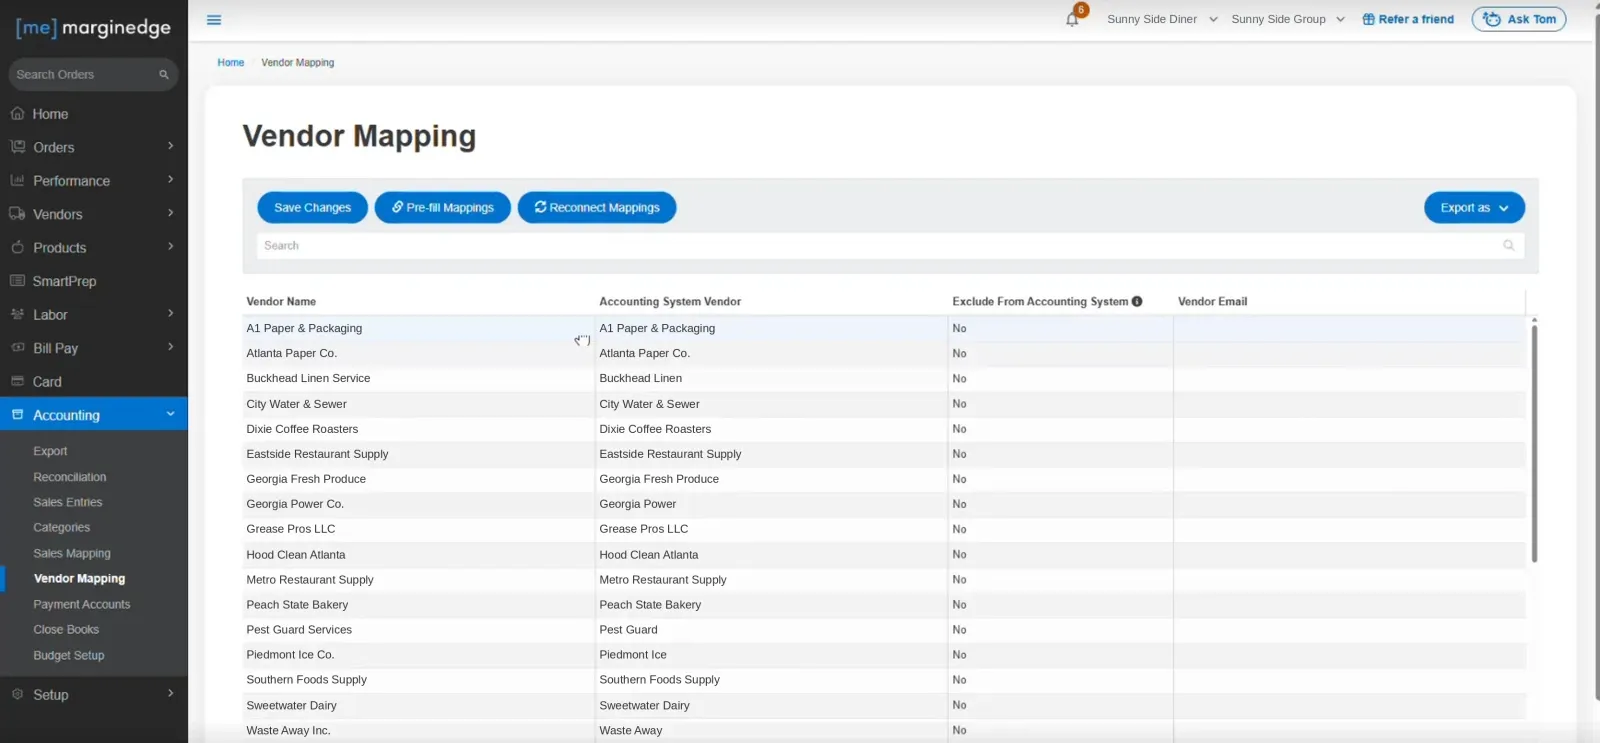Click the Labor people icon
Screen dimensions: 1600x743
tap(17, 315)
